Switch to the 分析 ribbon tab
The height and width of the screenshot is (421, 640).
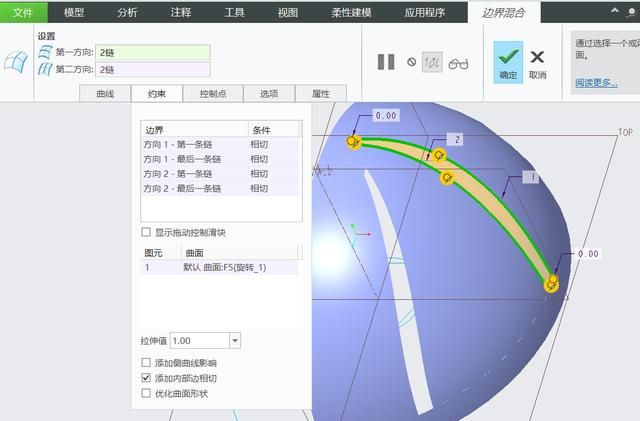[x=127, y=13]
